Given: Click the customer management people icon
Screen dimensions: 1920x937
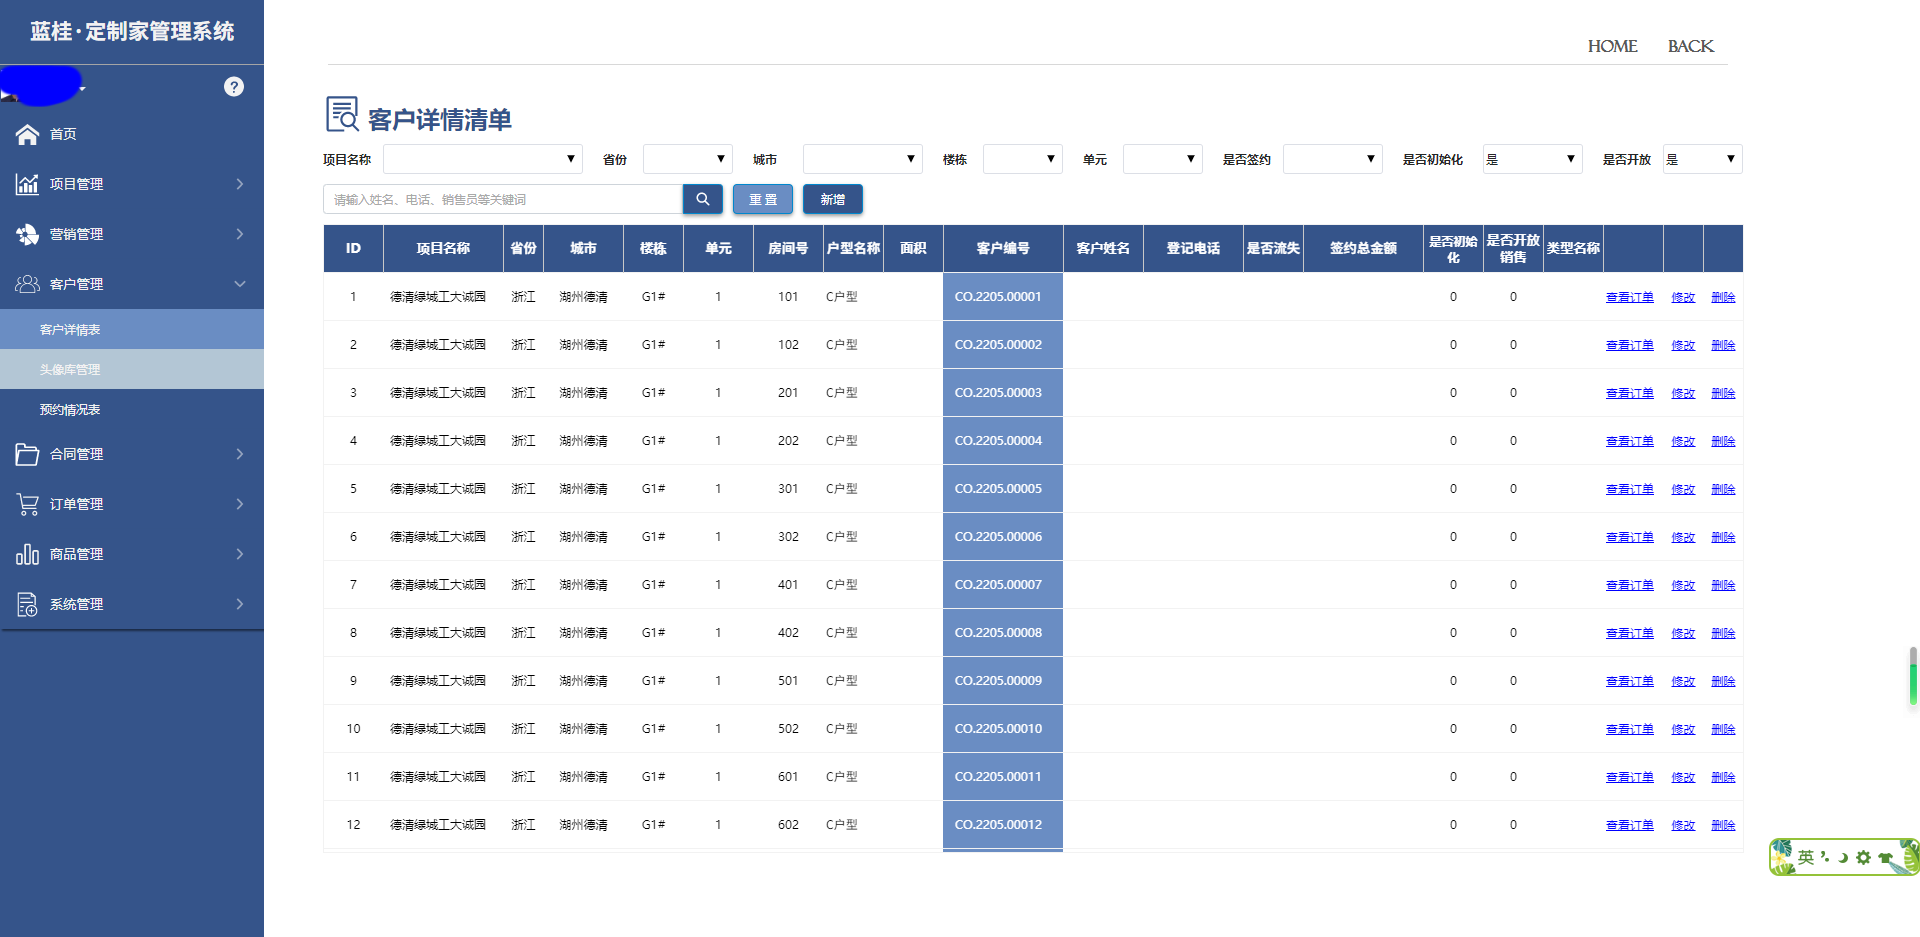Looking at the screenshot, I should coord(27,284).
